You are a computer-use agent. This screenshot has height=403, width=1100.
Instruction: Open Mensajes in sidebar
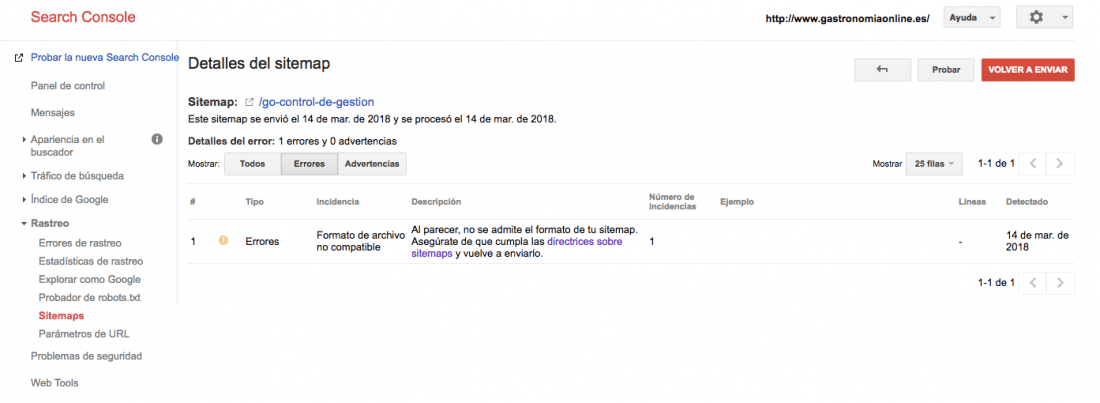53,112
